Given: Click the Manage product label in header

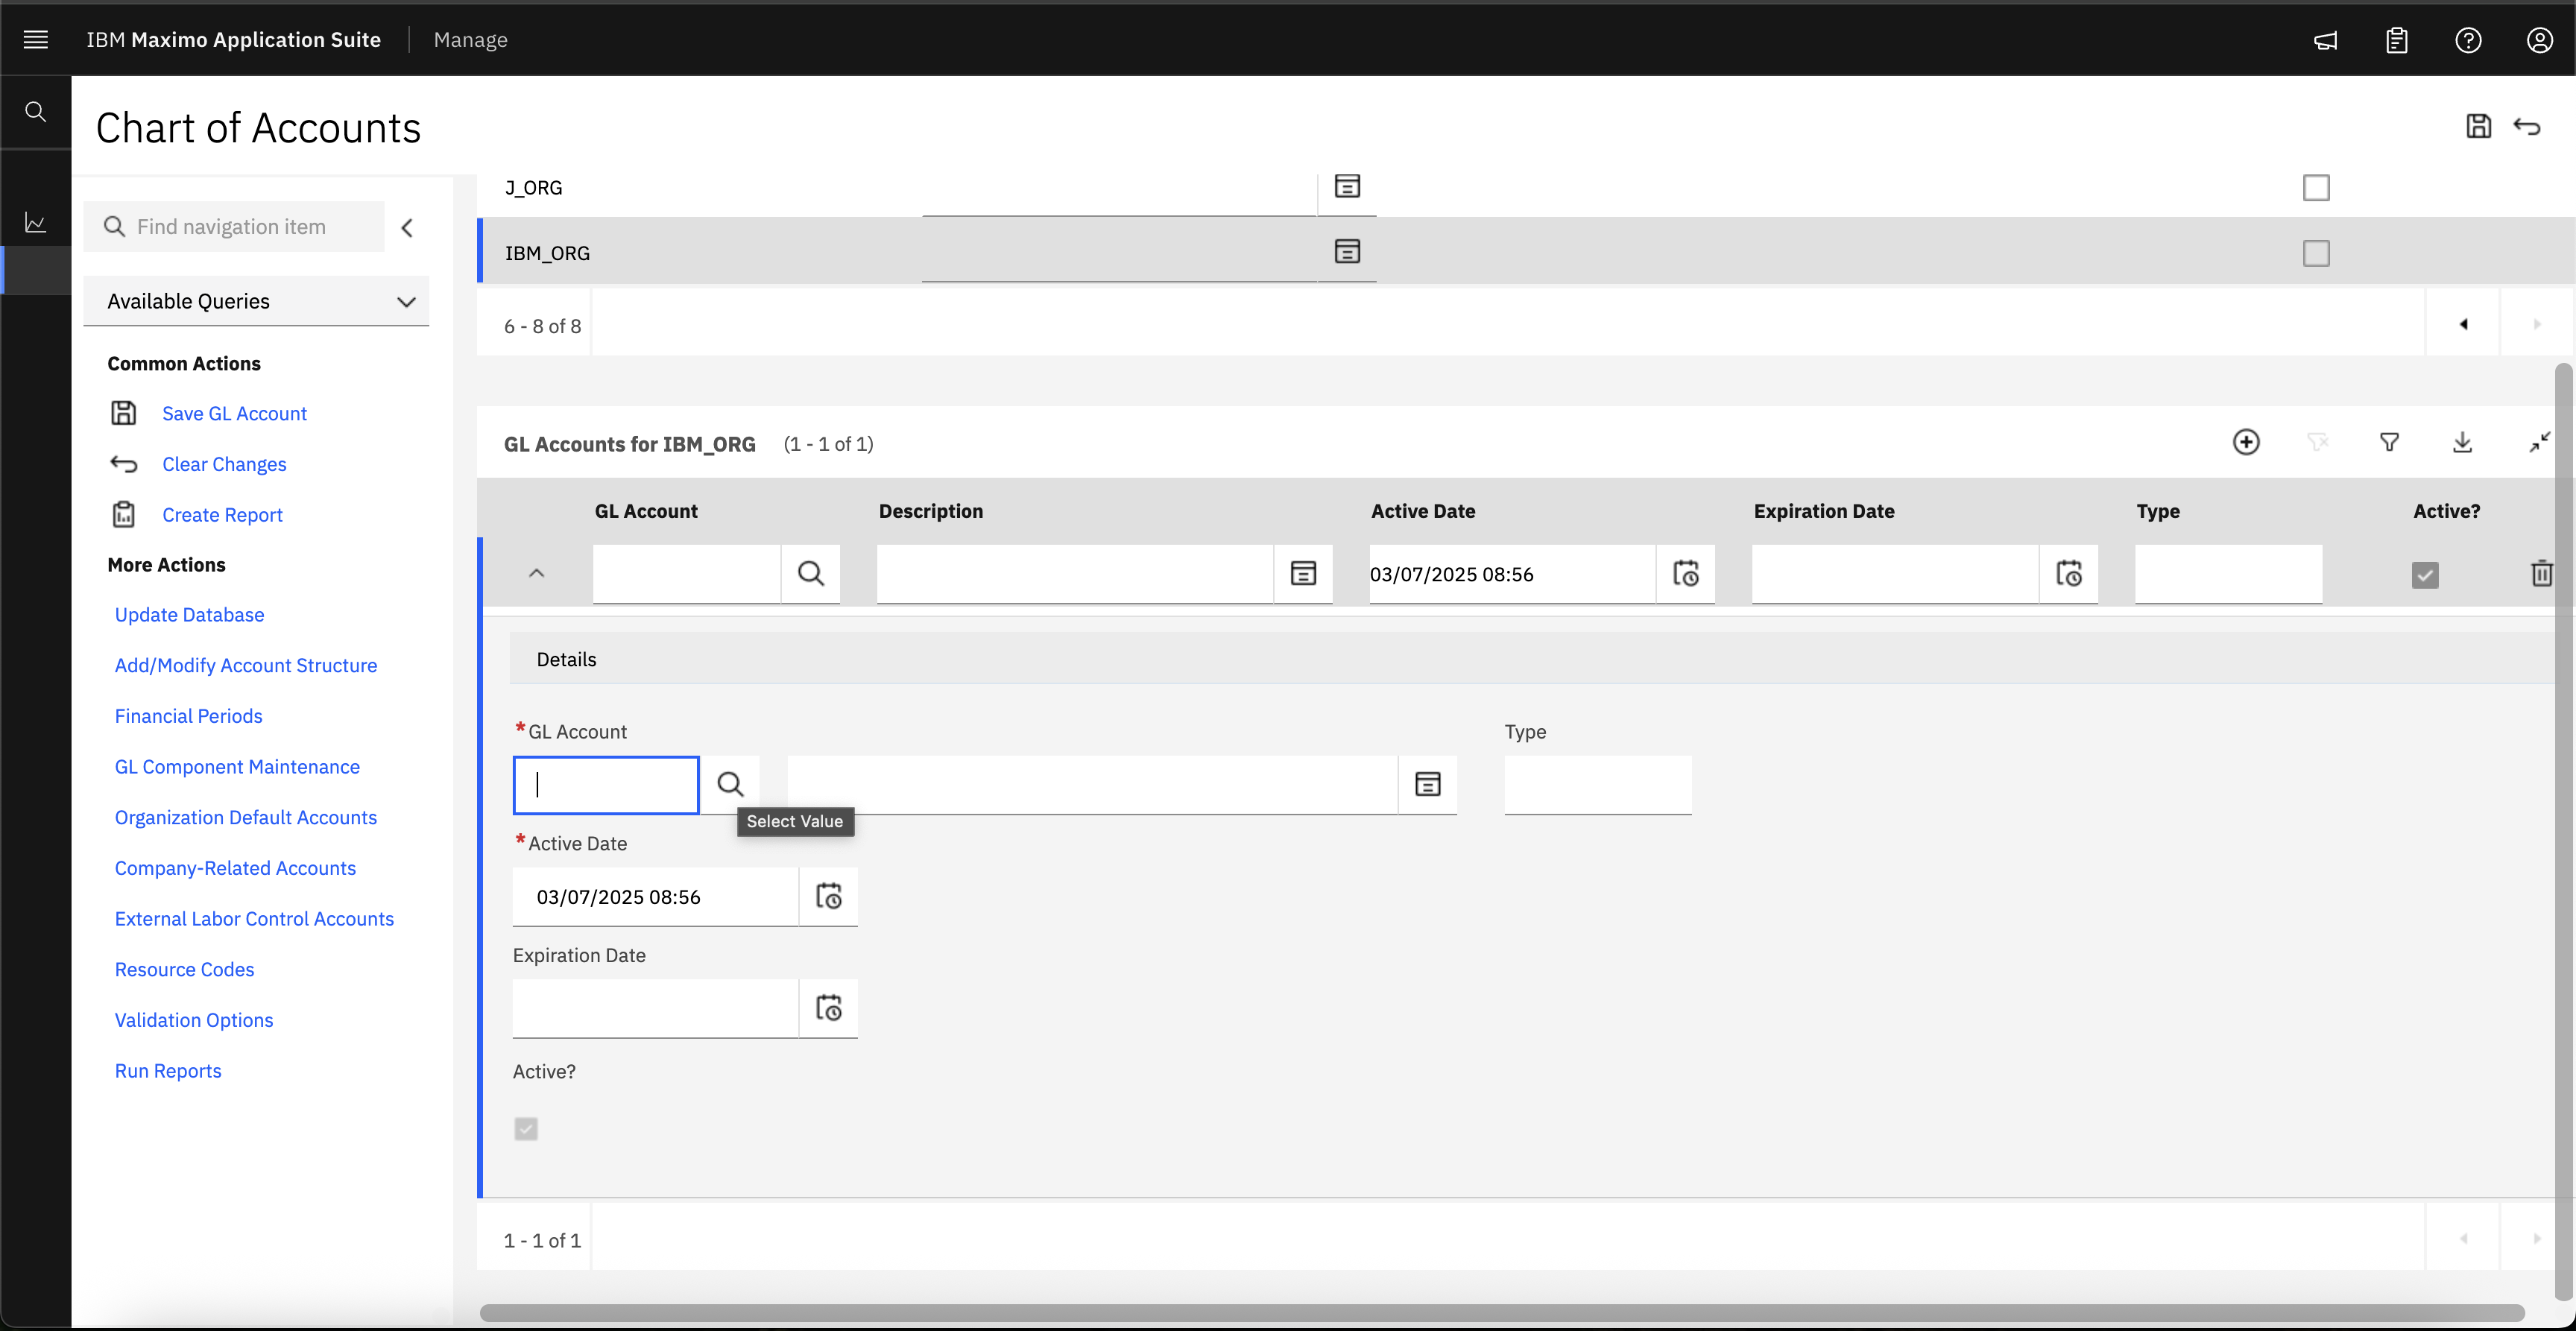Looking at the screenshot, I should coord(470,40).
